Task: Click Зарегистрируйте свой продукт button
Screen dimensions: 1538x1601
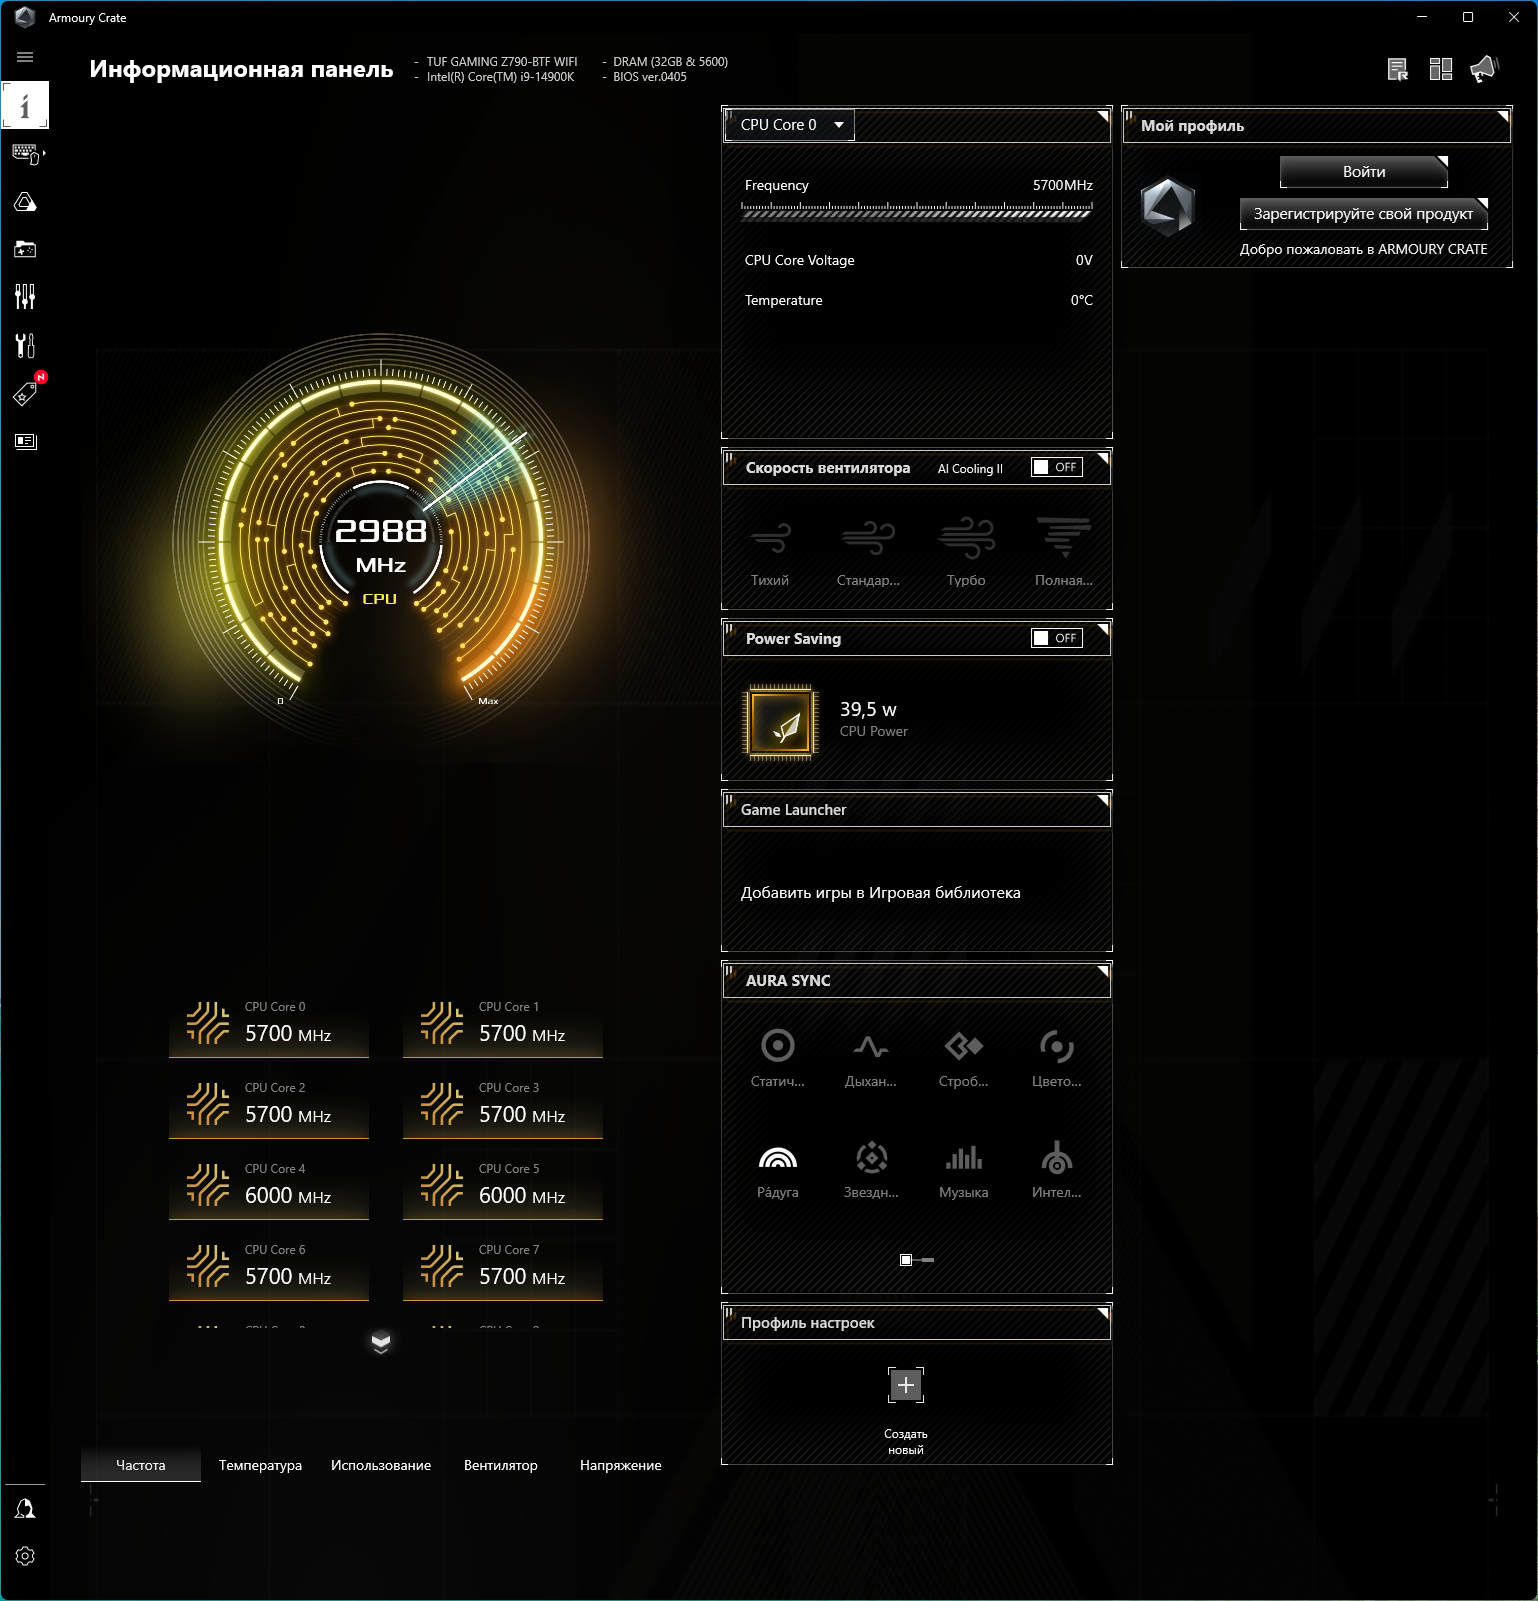Action: [1364, 214]
